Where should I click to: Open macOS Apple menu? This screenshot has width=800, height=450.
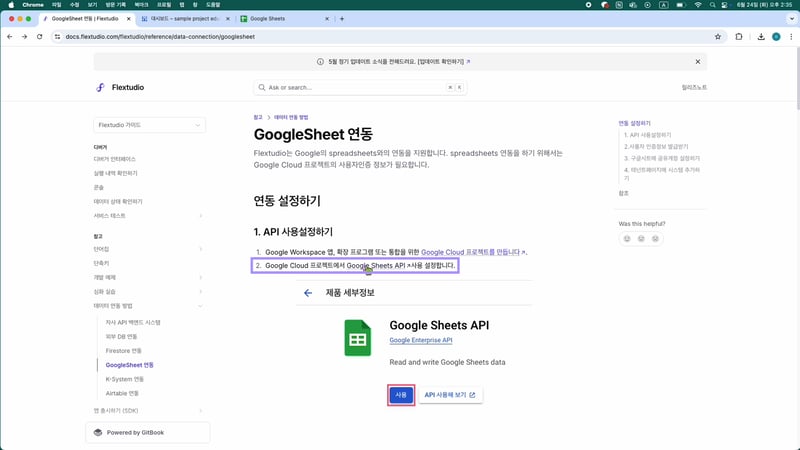pos(11,5)
